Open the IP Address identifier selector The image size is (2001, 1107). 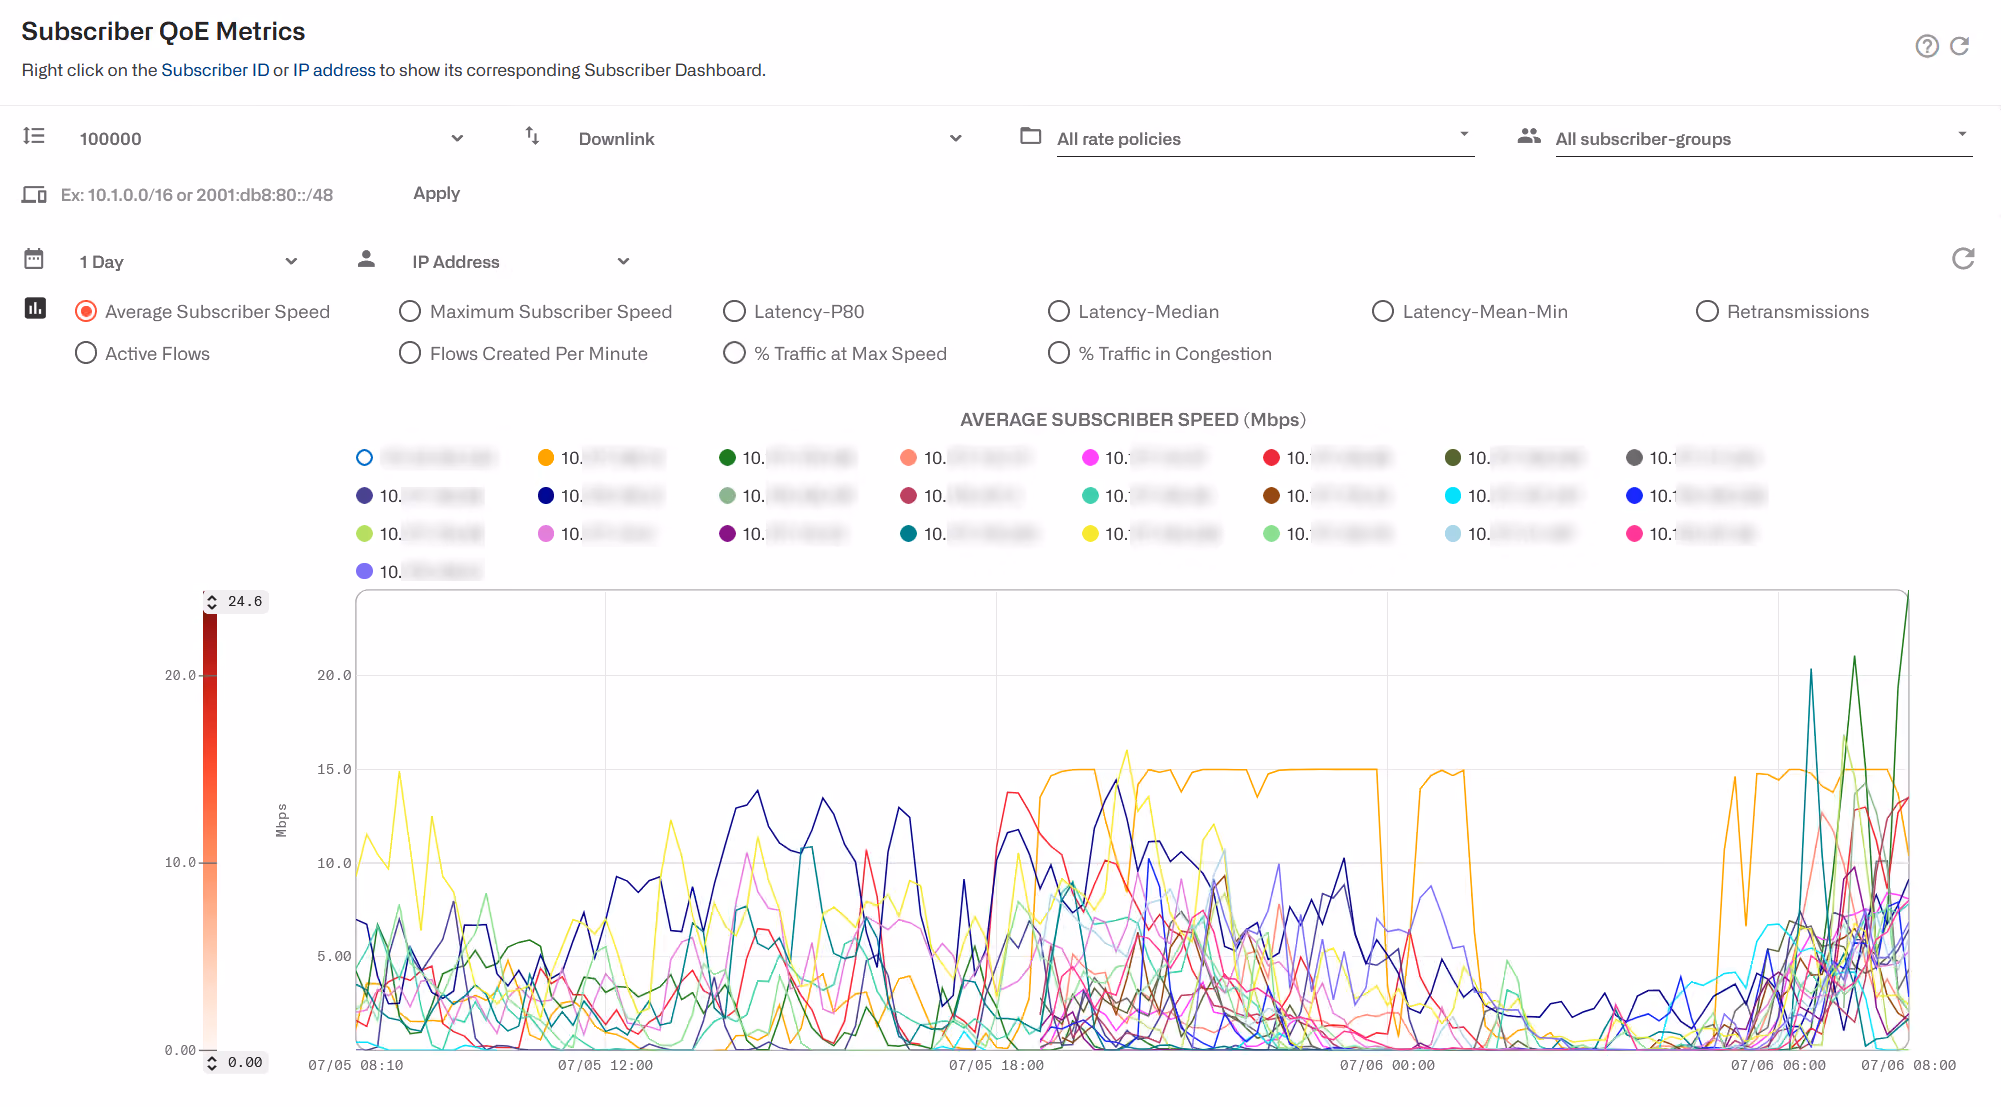[520, 262]
